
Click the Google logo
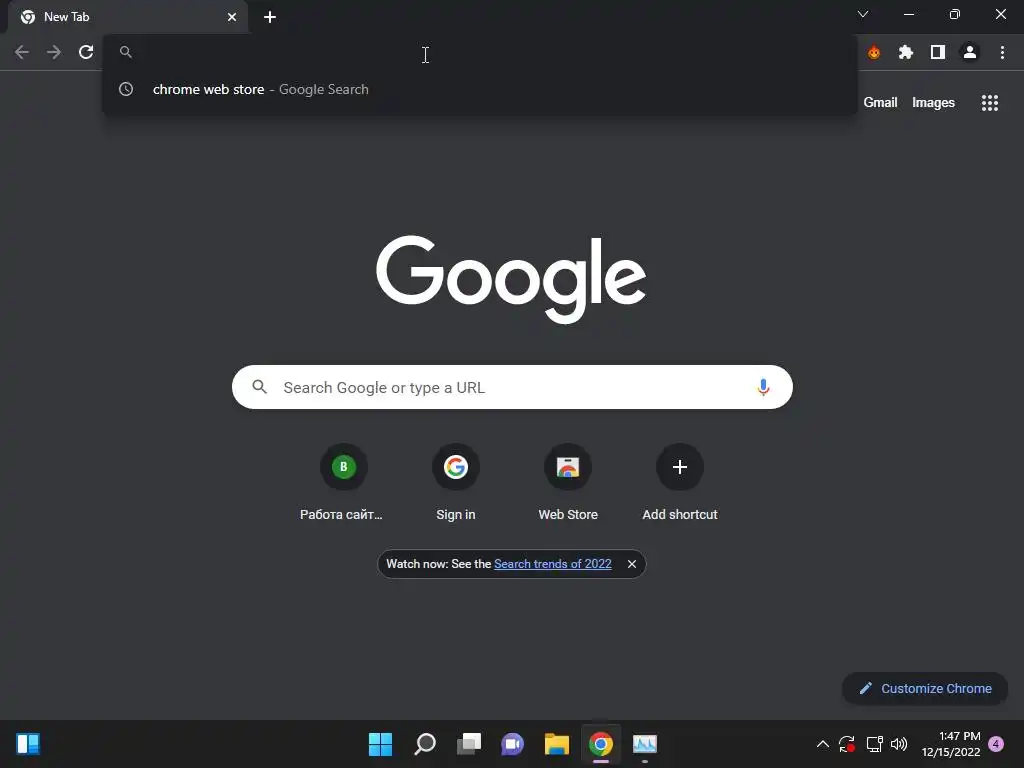511,279
